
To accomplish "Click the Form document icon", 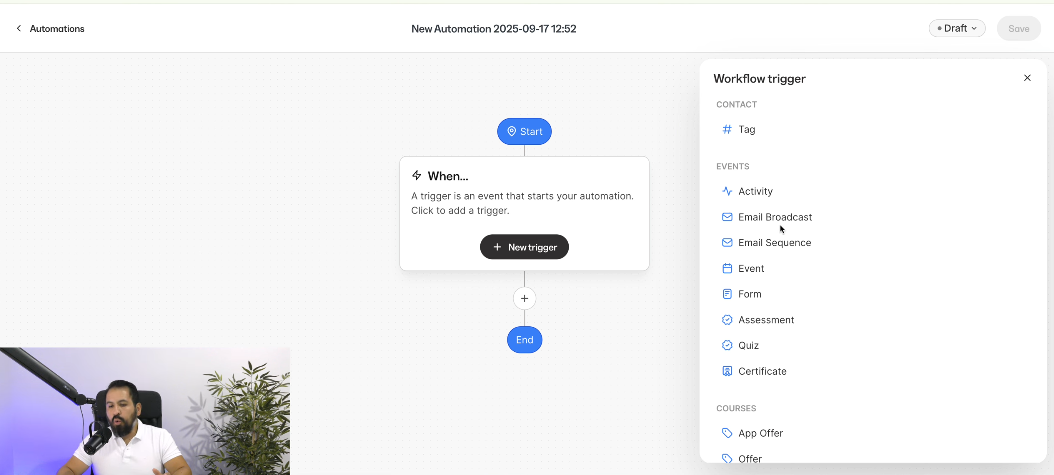I will click(727, 294).
